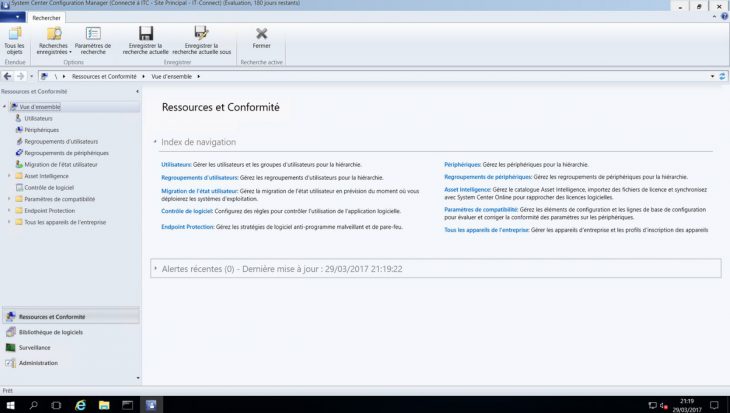Select the Rechercher ribbon tab
The width and height of the screenshot is (730, 413).
click(x=45, y=18)
